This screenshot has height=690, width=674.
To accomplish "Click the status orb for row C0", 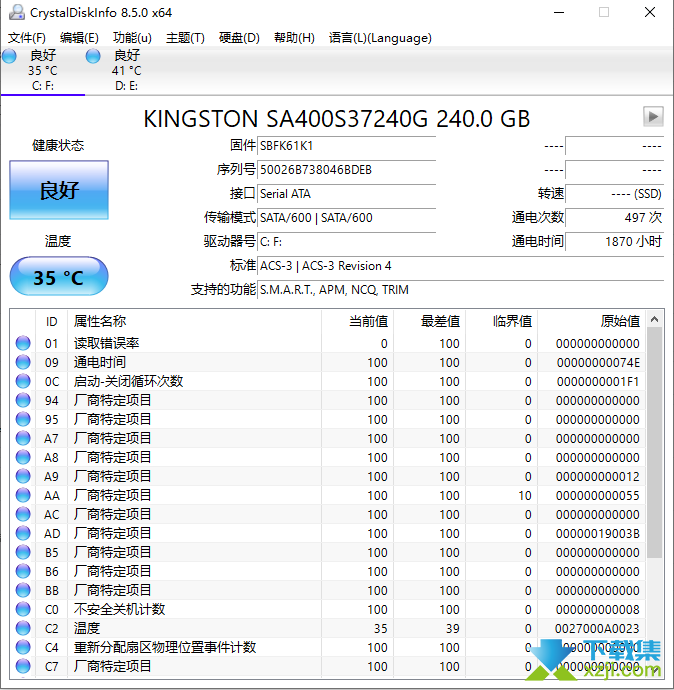I will pyautogui.click(x=23, y=609).
